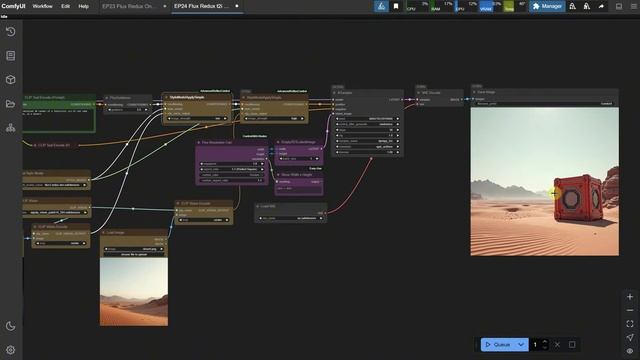Open the KSampler sampler_name dropdown
Image resolution: width=640 pixels, height=360 pixels.
pos(367,141)
